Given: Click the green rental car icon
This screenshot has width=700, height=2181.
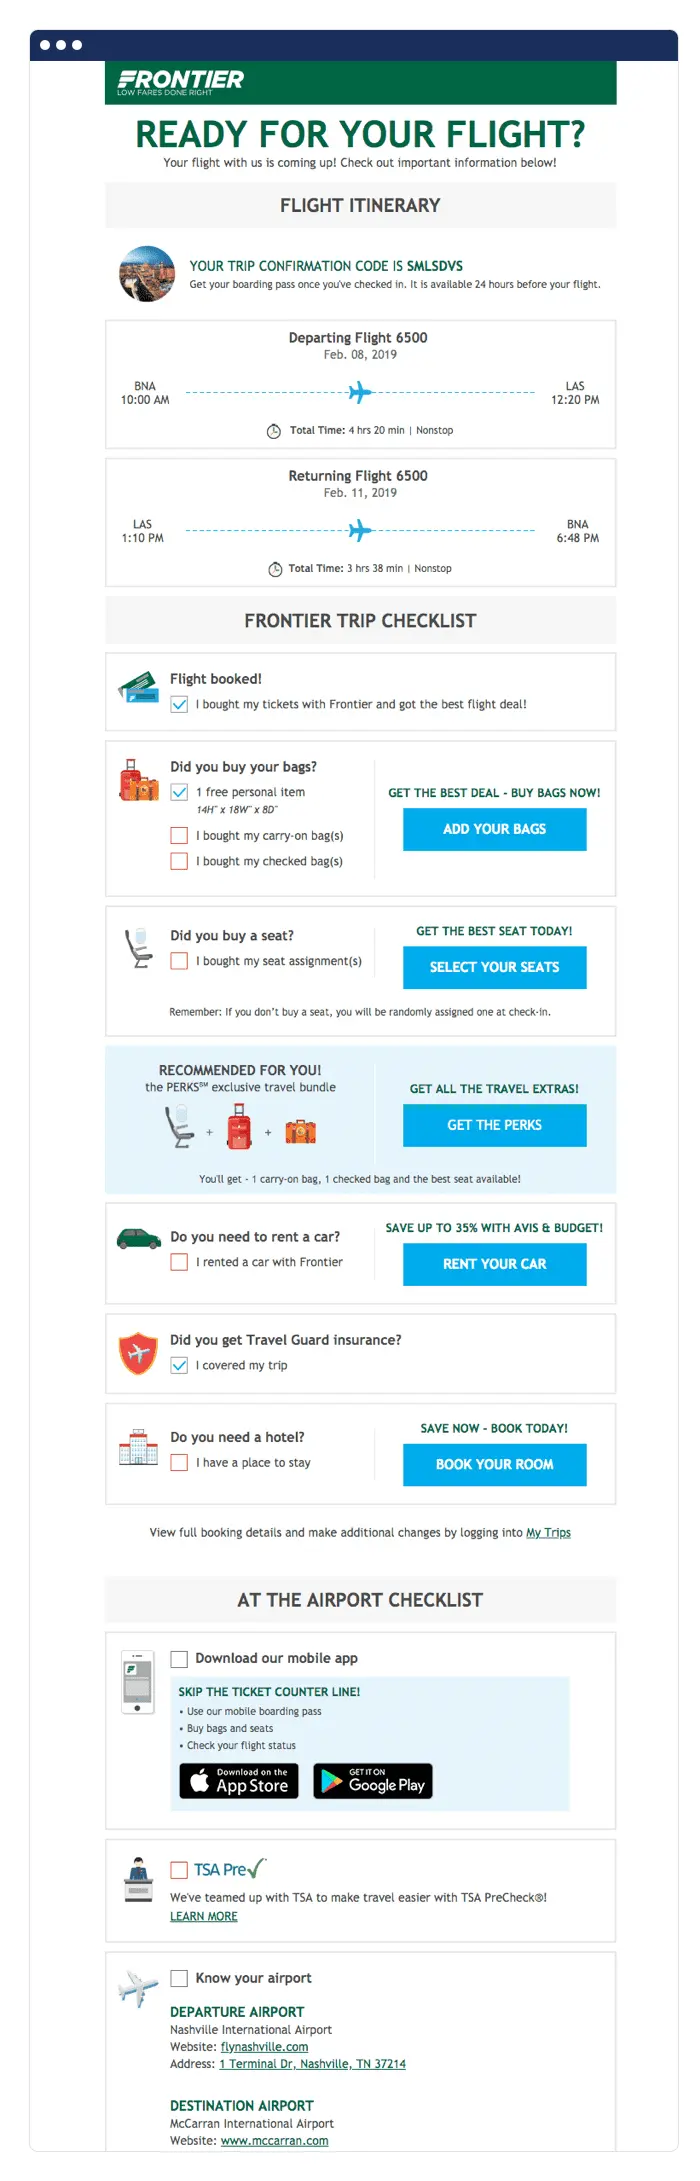Looking at the screenshot, I should point(139,1239).
